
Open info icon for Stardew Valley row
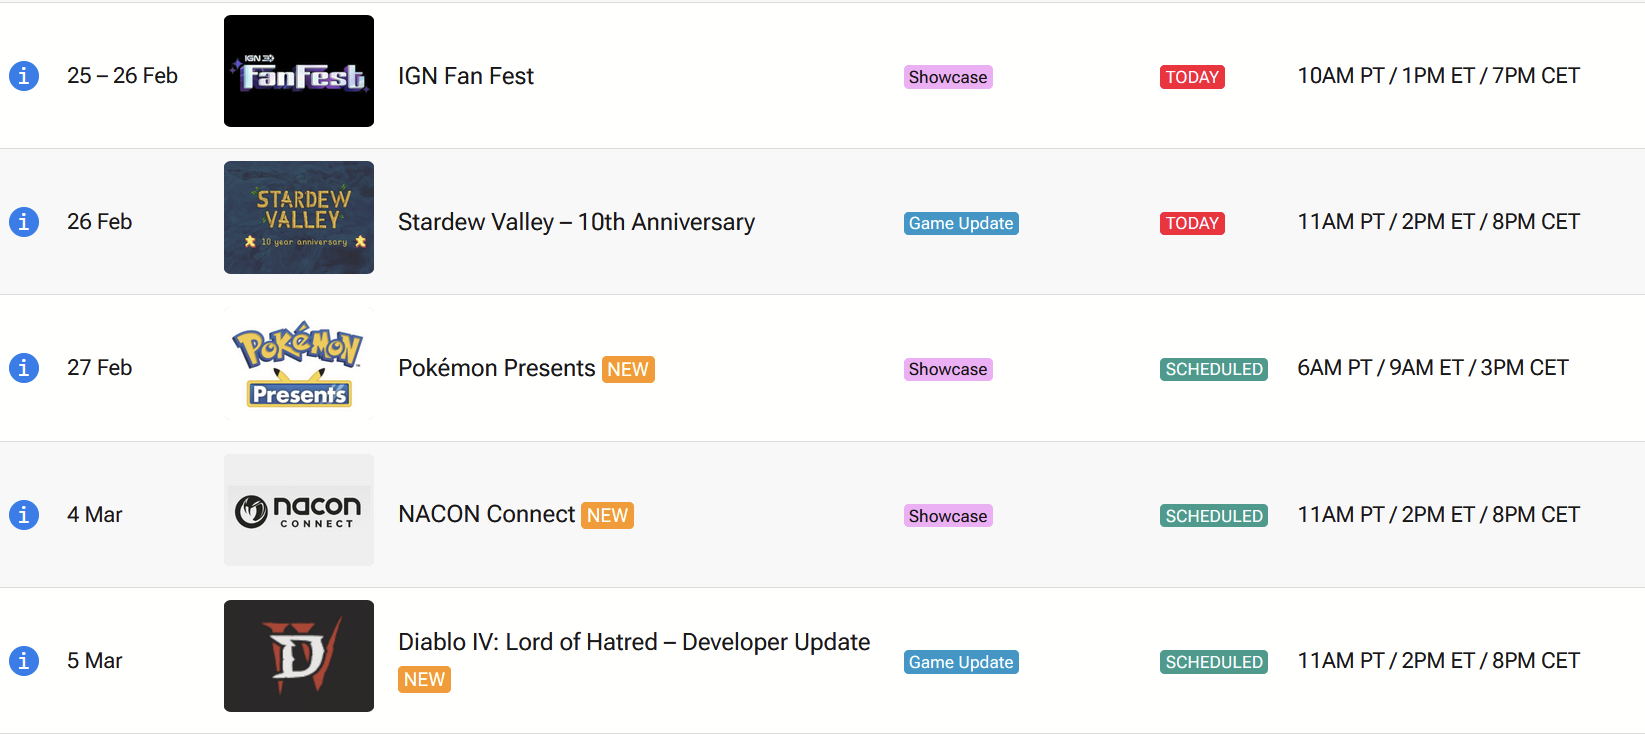click(24, 222)
